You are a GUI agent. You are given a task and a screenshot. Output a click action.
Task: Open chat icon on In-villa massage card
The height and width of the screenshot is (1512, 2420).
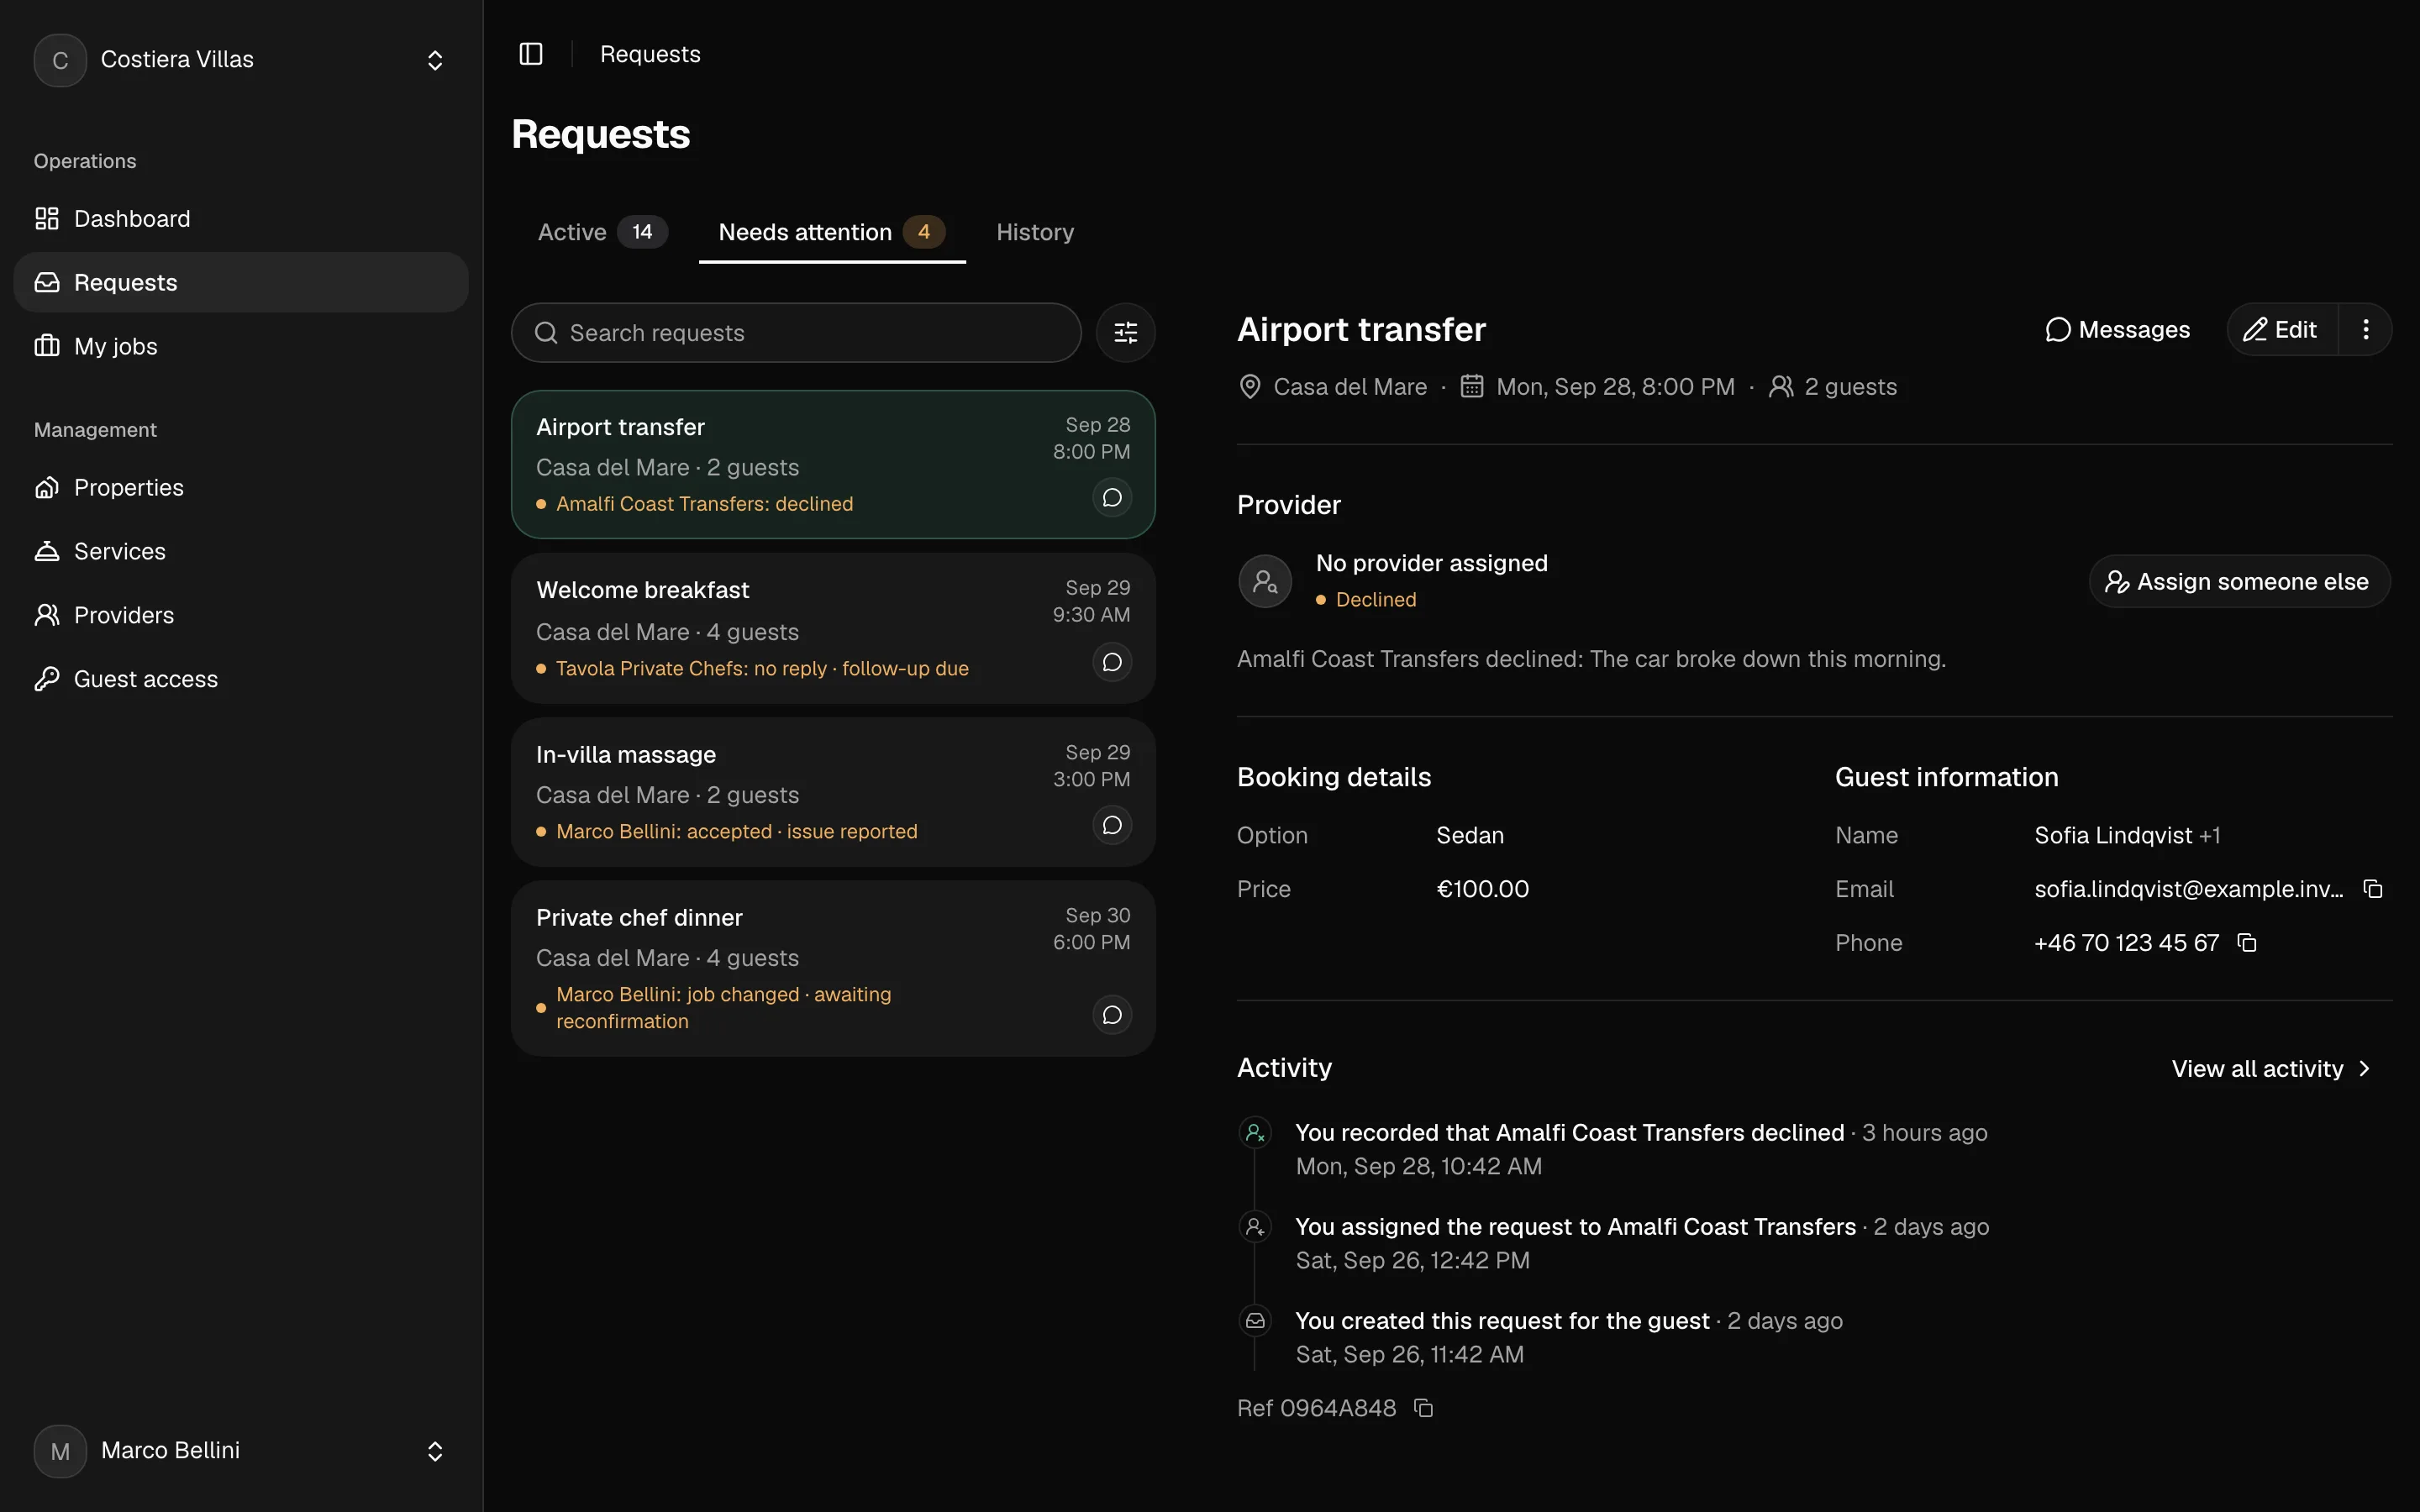pos(1111,825)
